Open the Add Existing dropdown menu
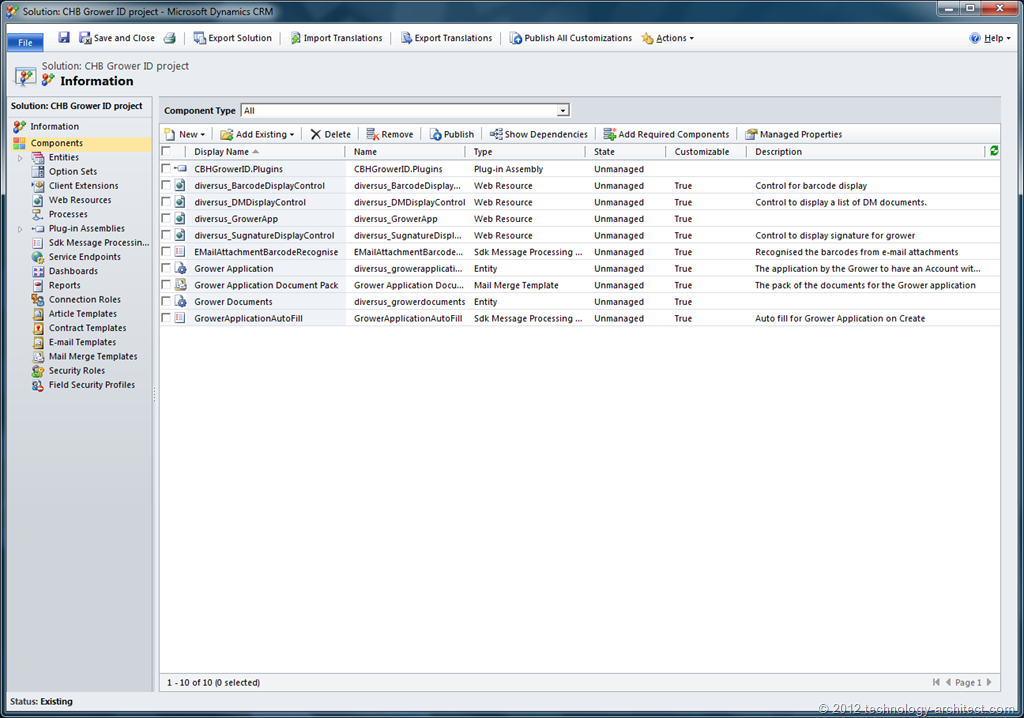 (257, 134)
